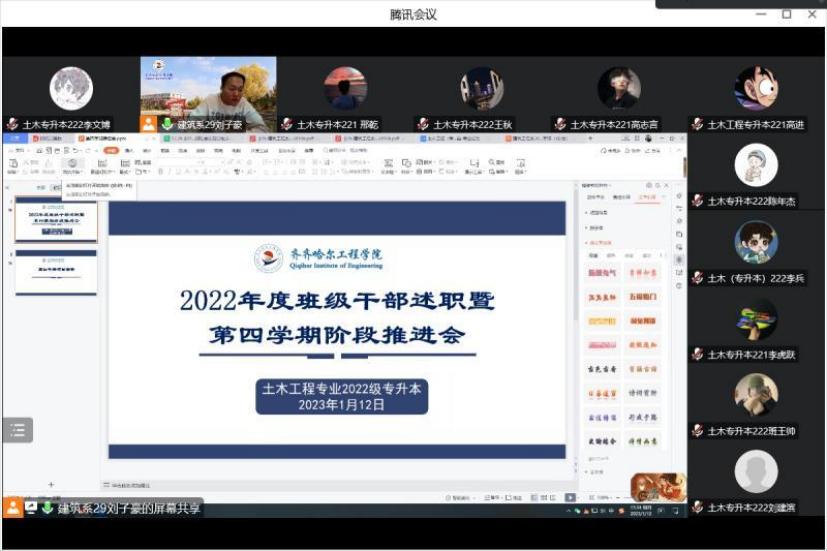Screen dimensions: 827x551
Task: Click the add-slide plus icon below thumbnails
Action: click(x=51, y=485)
